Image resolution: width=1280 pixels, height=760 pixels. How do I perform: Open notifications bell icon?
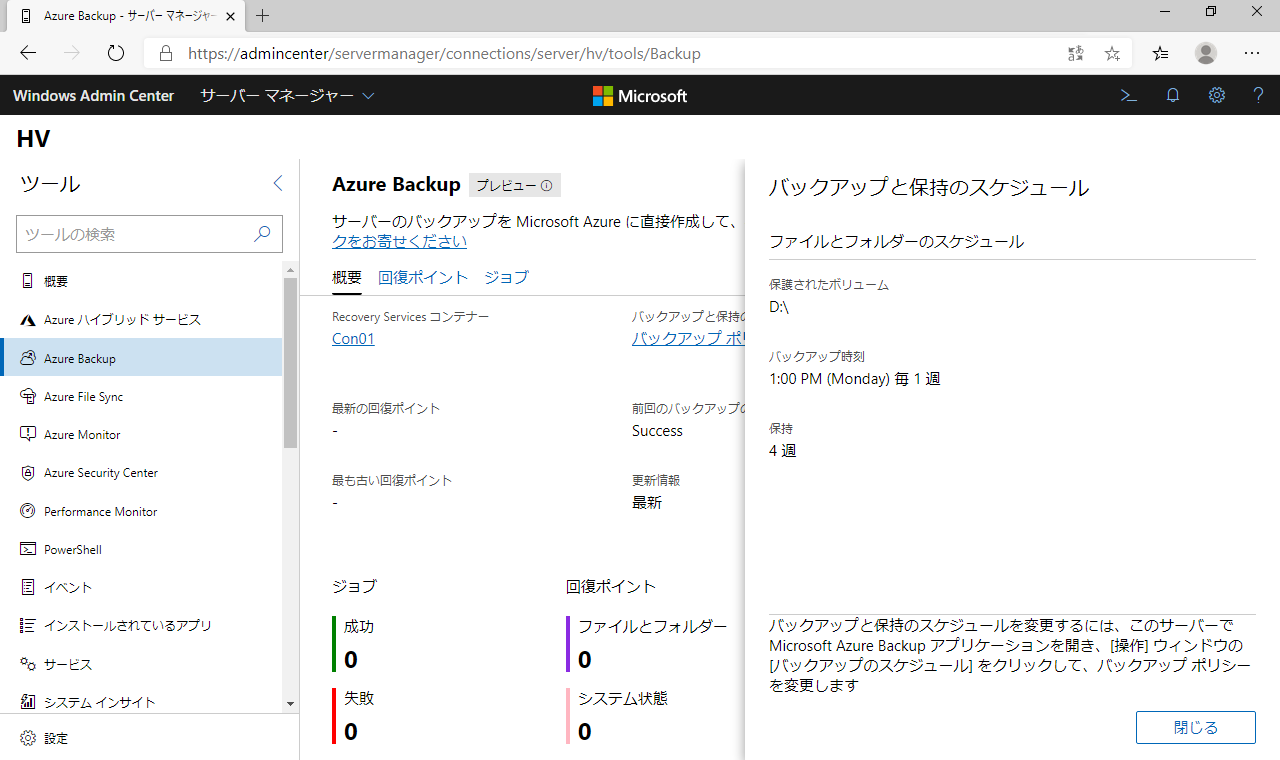[x=1173, y=96]
